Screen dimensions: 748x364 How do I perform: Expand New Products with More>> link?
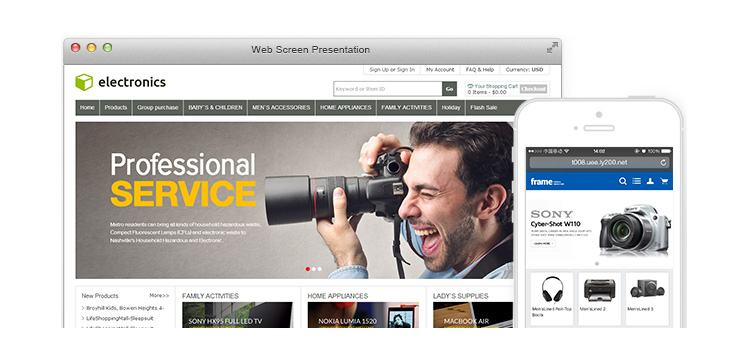click(x=159, y=296)
